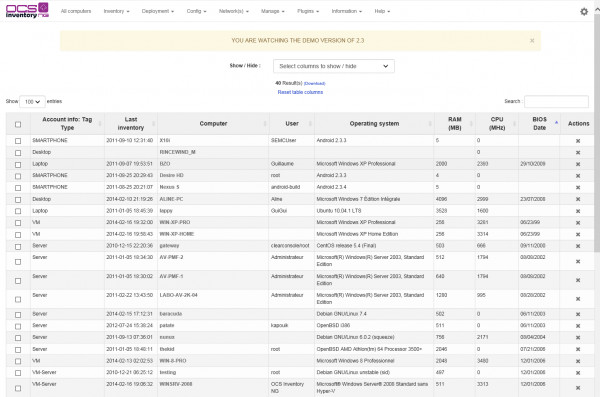The height and width of the screenshot is (397, 600).
Task: Sort by RAM (MB) column header
Action: tap(455, 123)
